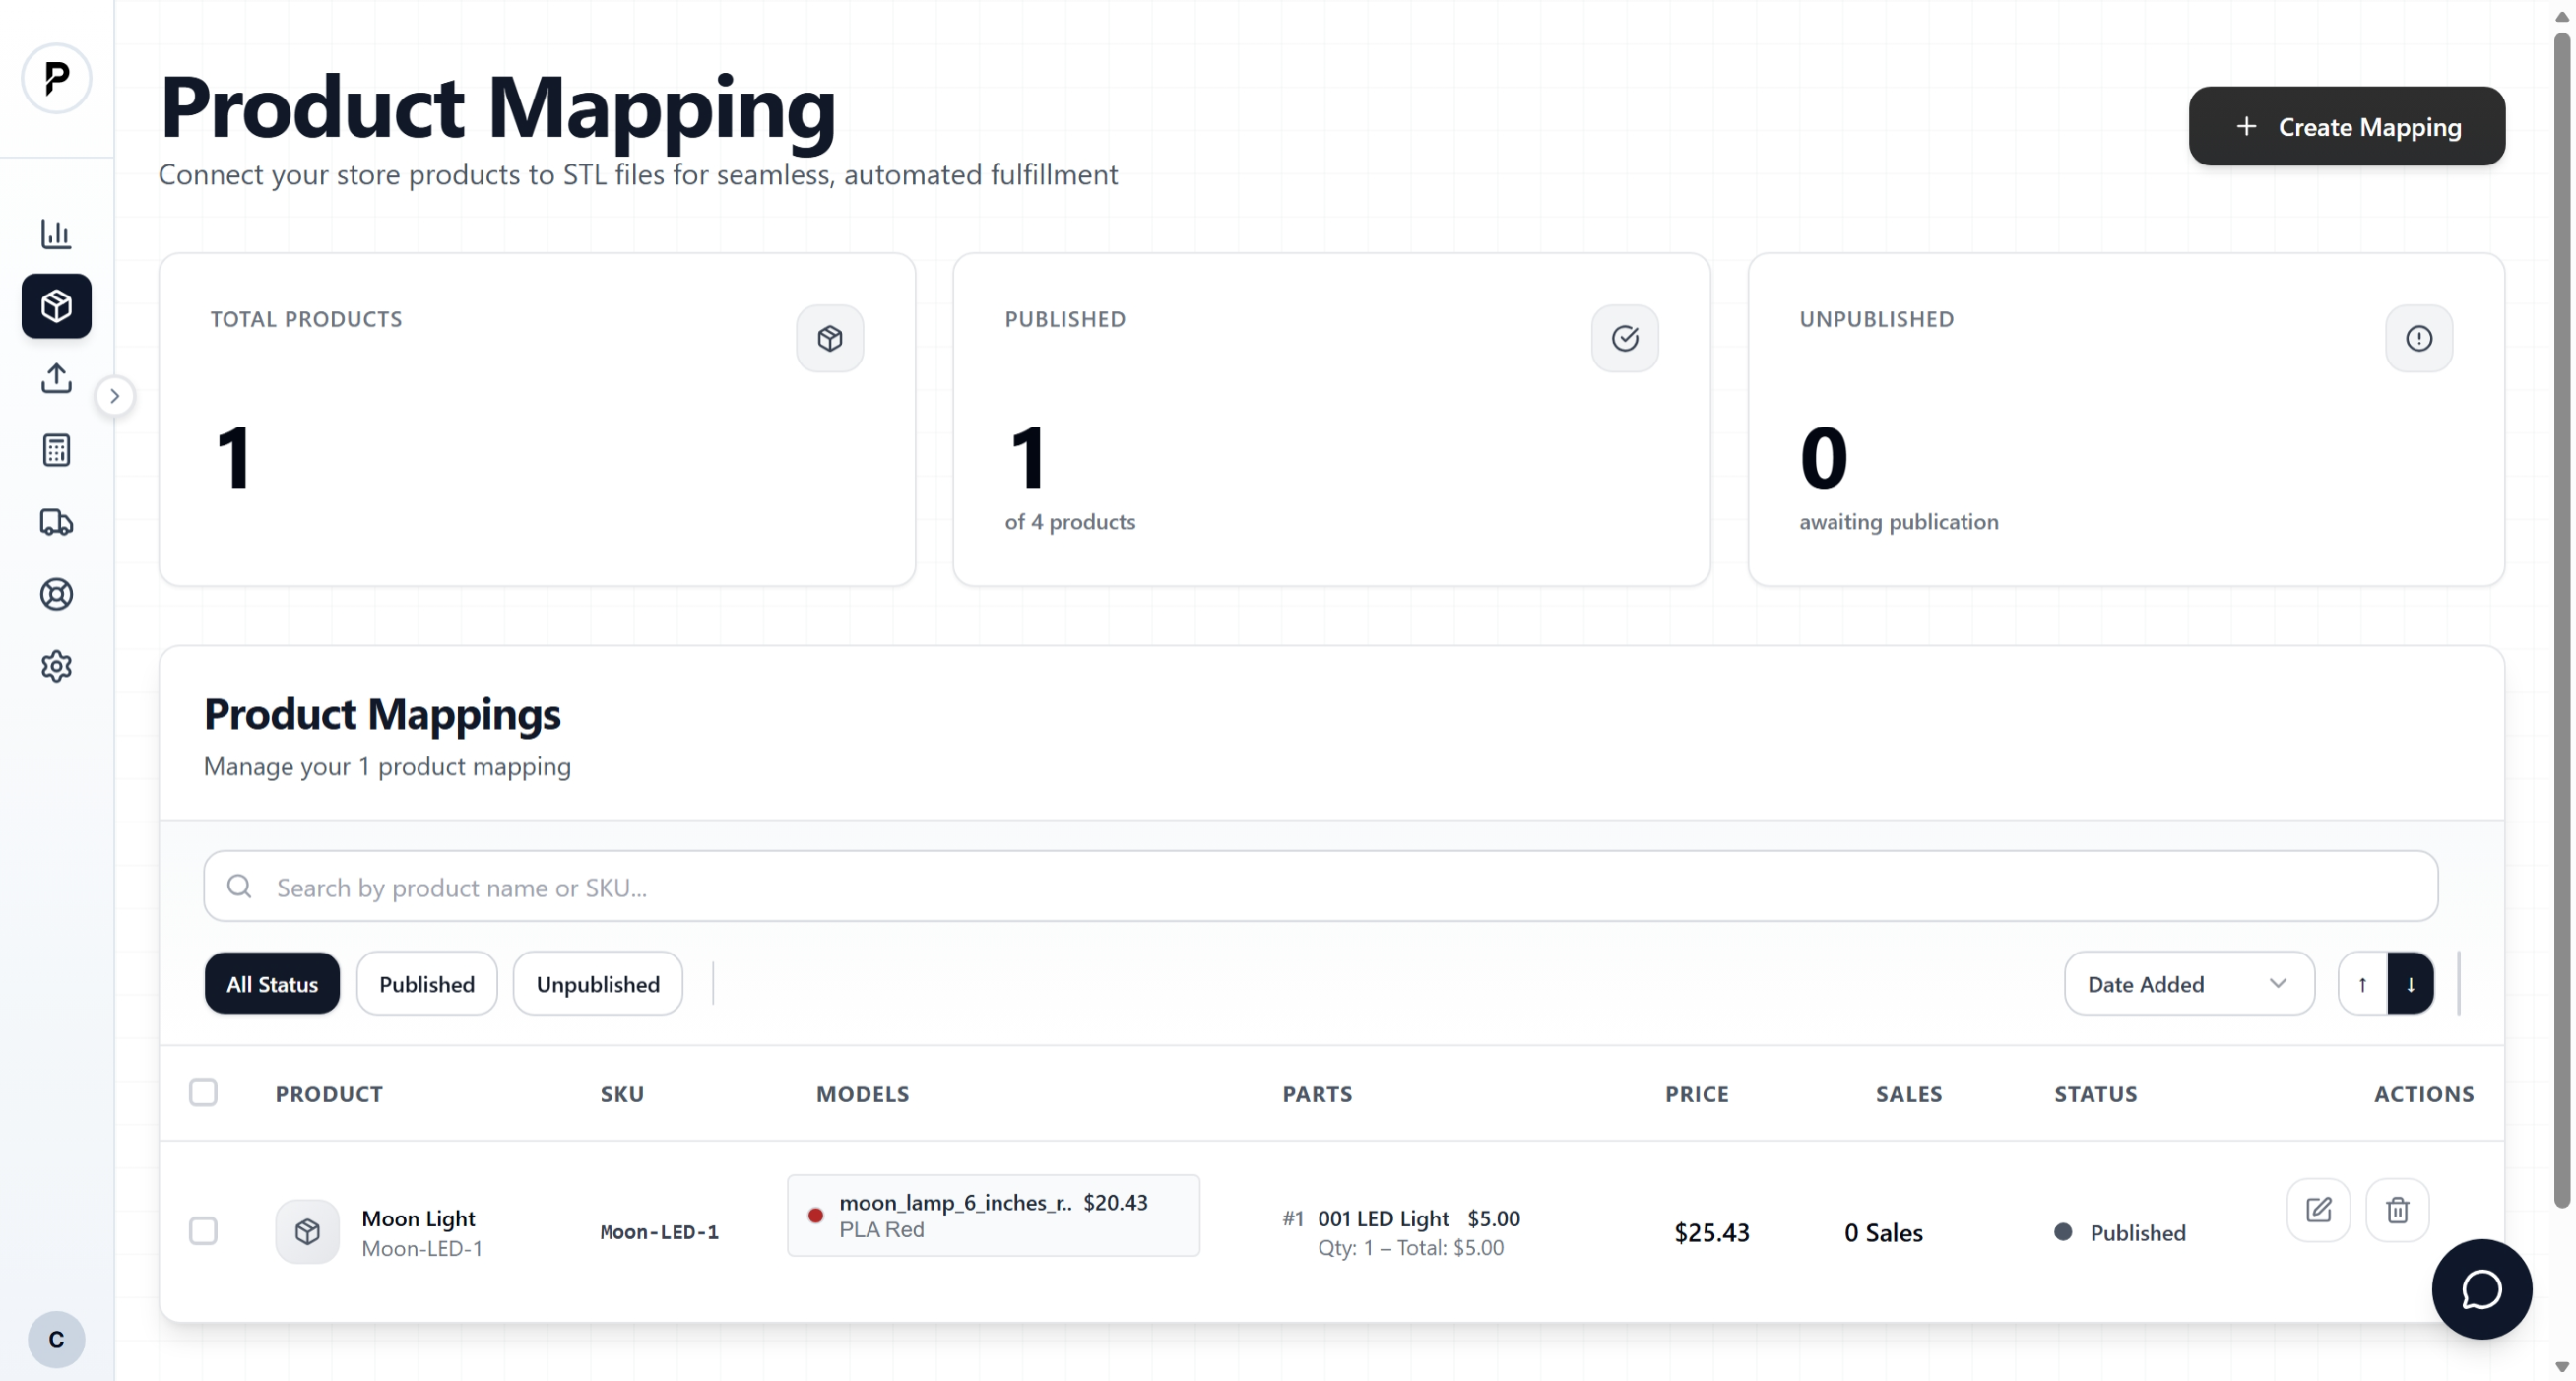The height and width of the screenshot is (1381, 2576).
Task: Click the upload icon in sidebar
Action: (56, 378)
